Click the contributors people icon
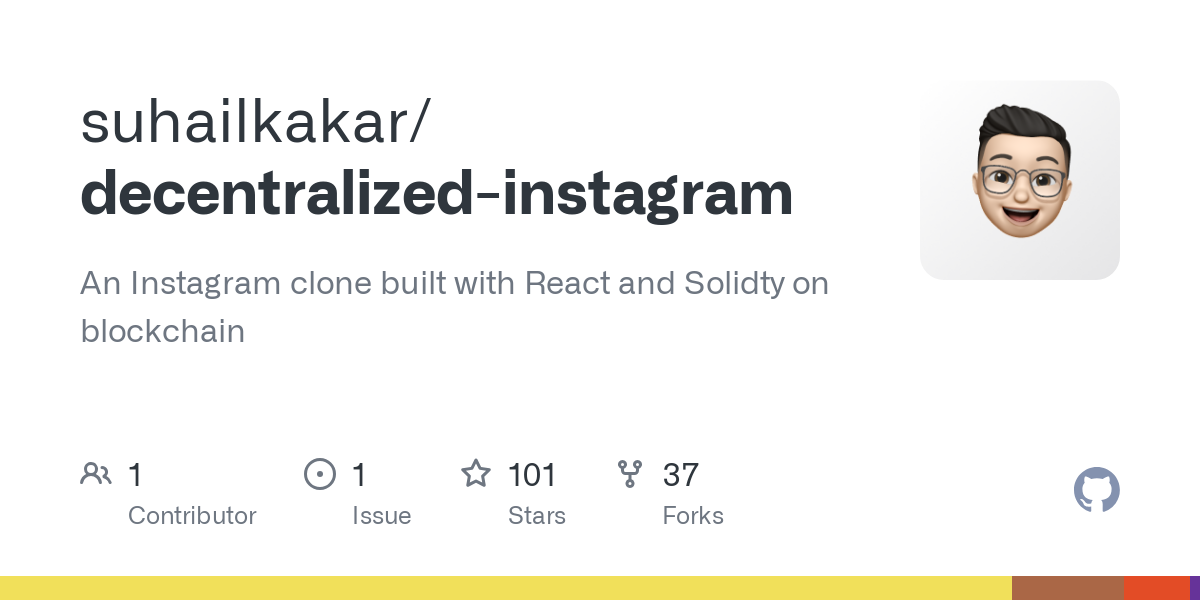 click(96, 474)
